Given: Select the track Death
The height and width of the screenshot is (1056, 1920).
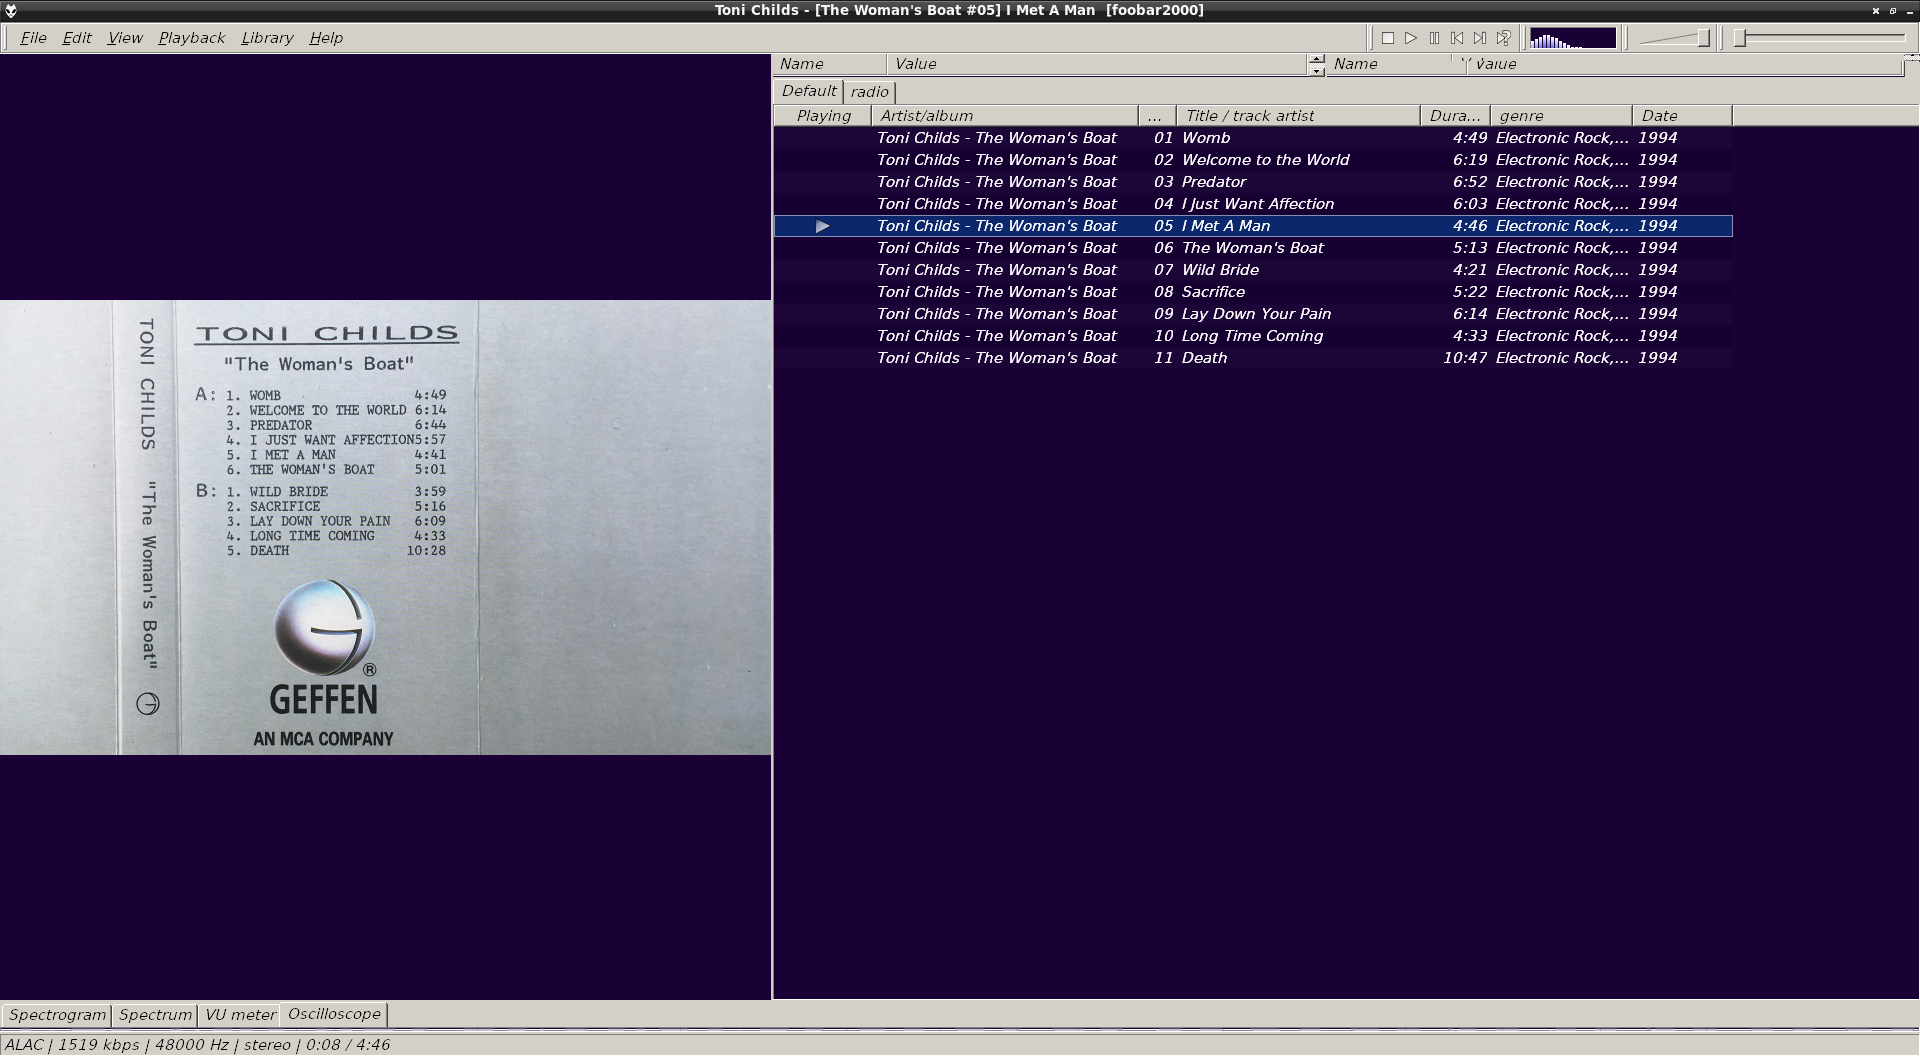Looking at the screenshot, I should point(1253,358).
